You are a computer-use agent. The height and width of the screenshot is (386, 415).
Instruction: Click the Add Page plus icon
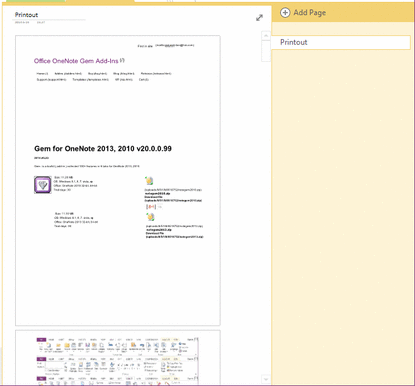click(285, 13)
